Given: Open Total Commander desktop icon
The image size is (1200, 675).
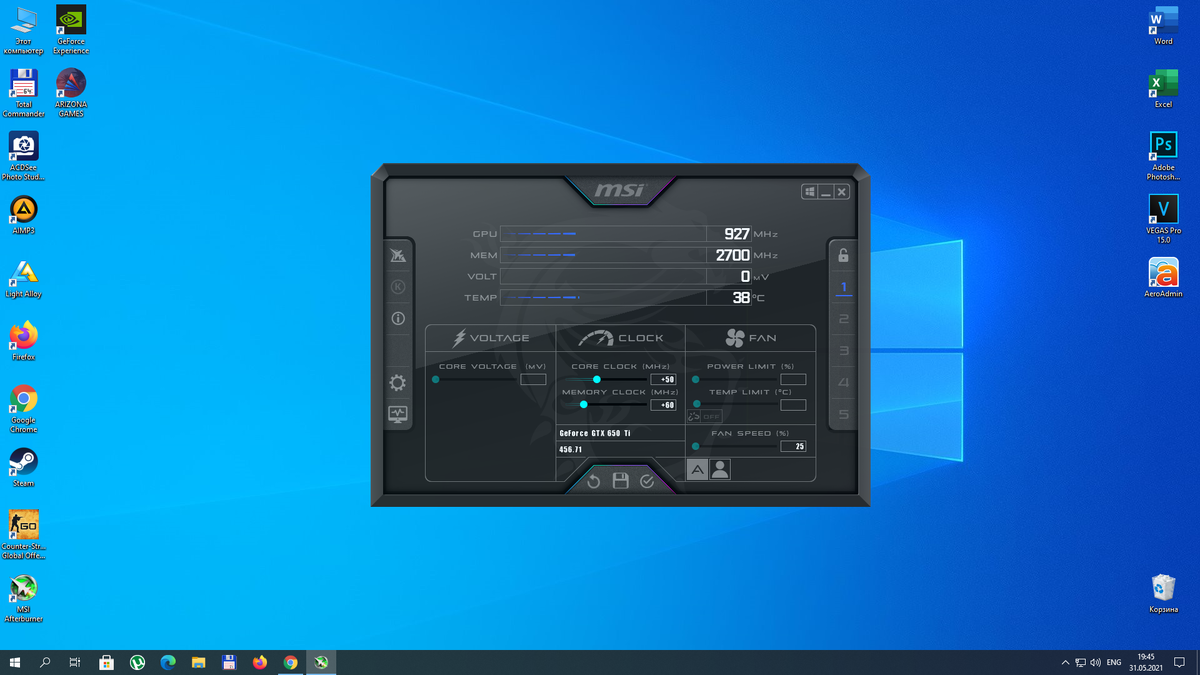Looking at the screenshot, I should tap(24, 93).
